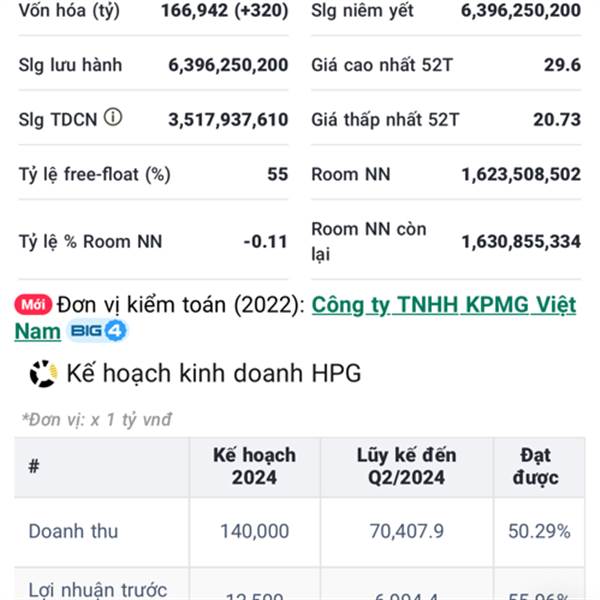Click the Room NN còn lại value
600x600 pixels.
point(521,242)
